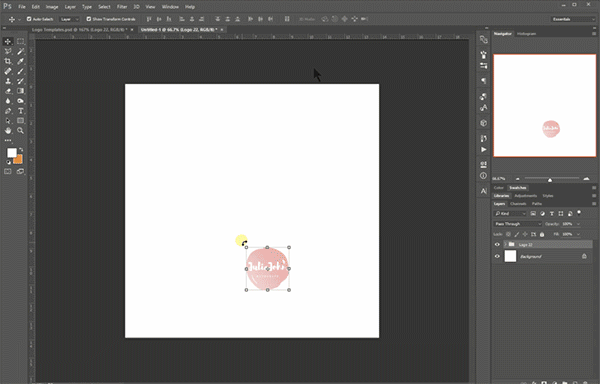The image size is (600, 384).
Task: Select the Hand tool
Action: click(x=8, y=131)
